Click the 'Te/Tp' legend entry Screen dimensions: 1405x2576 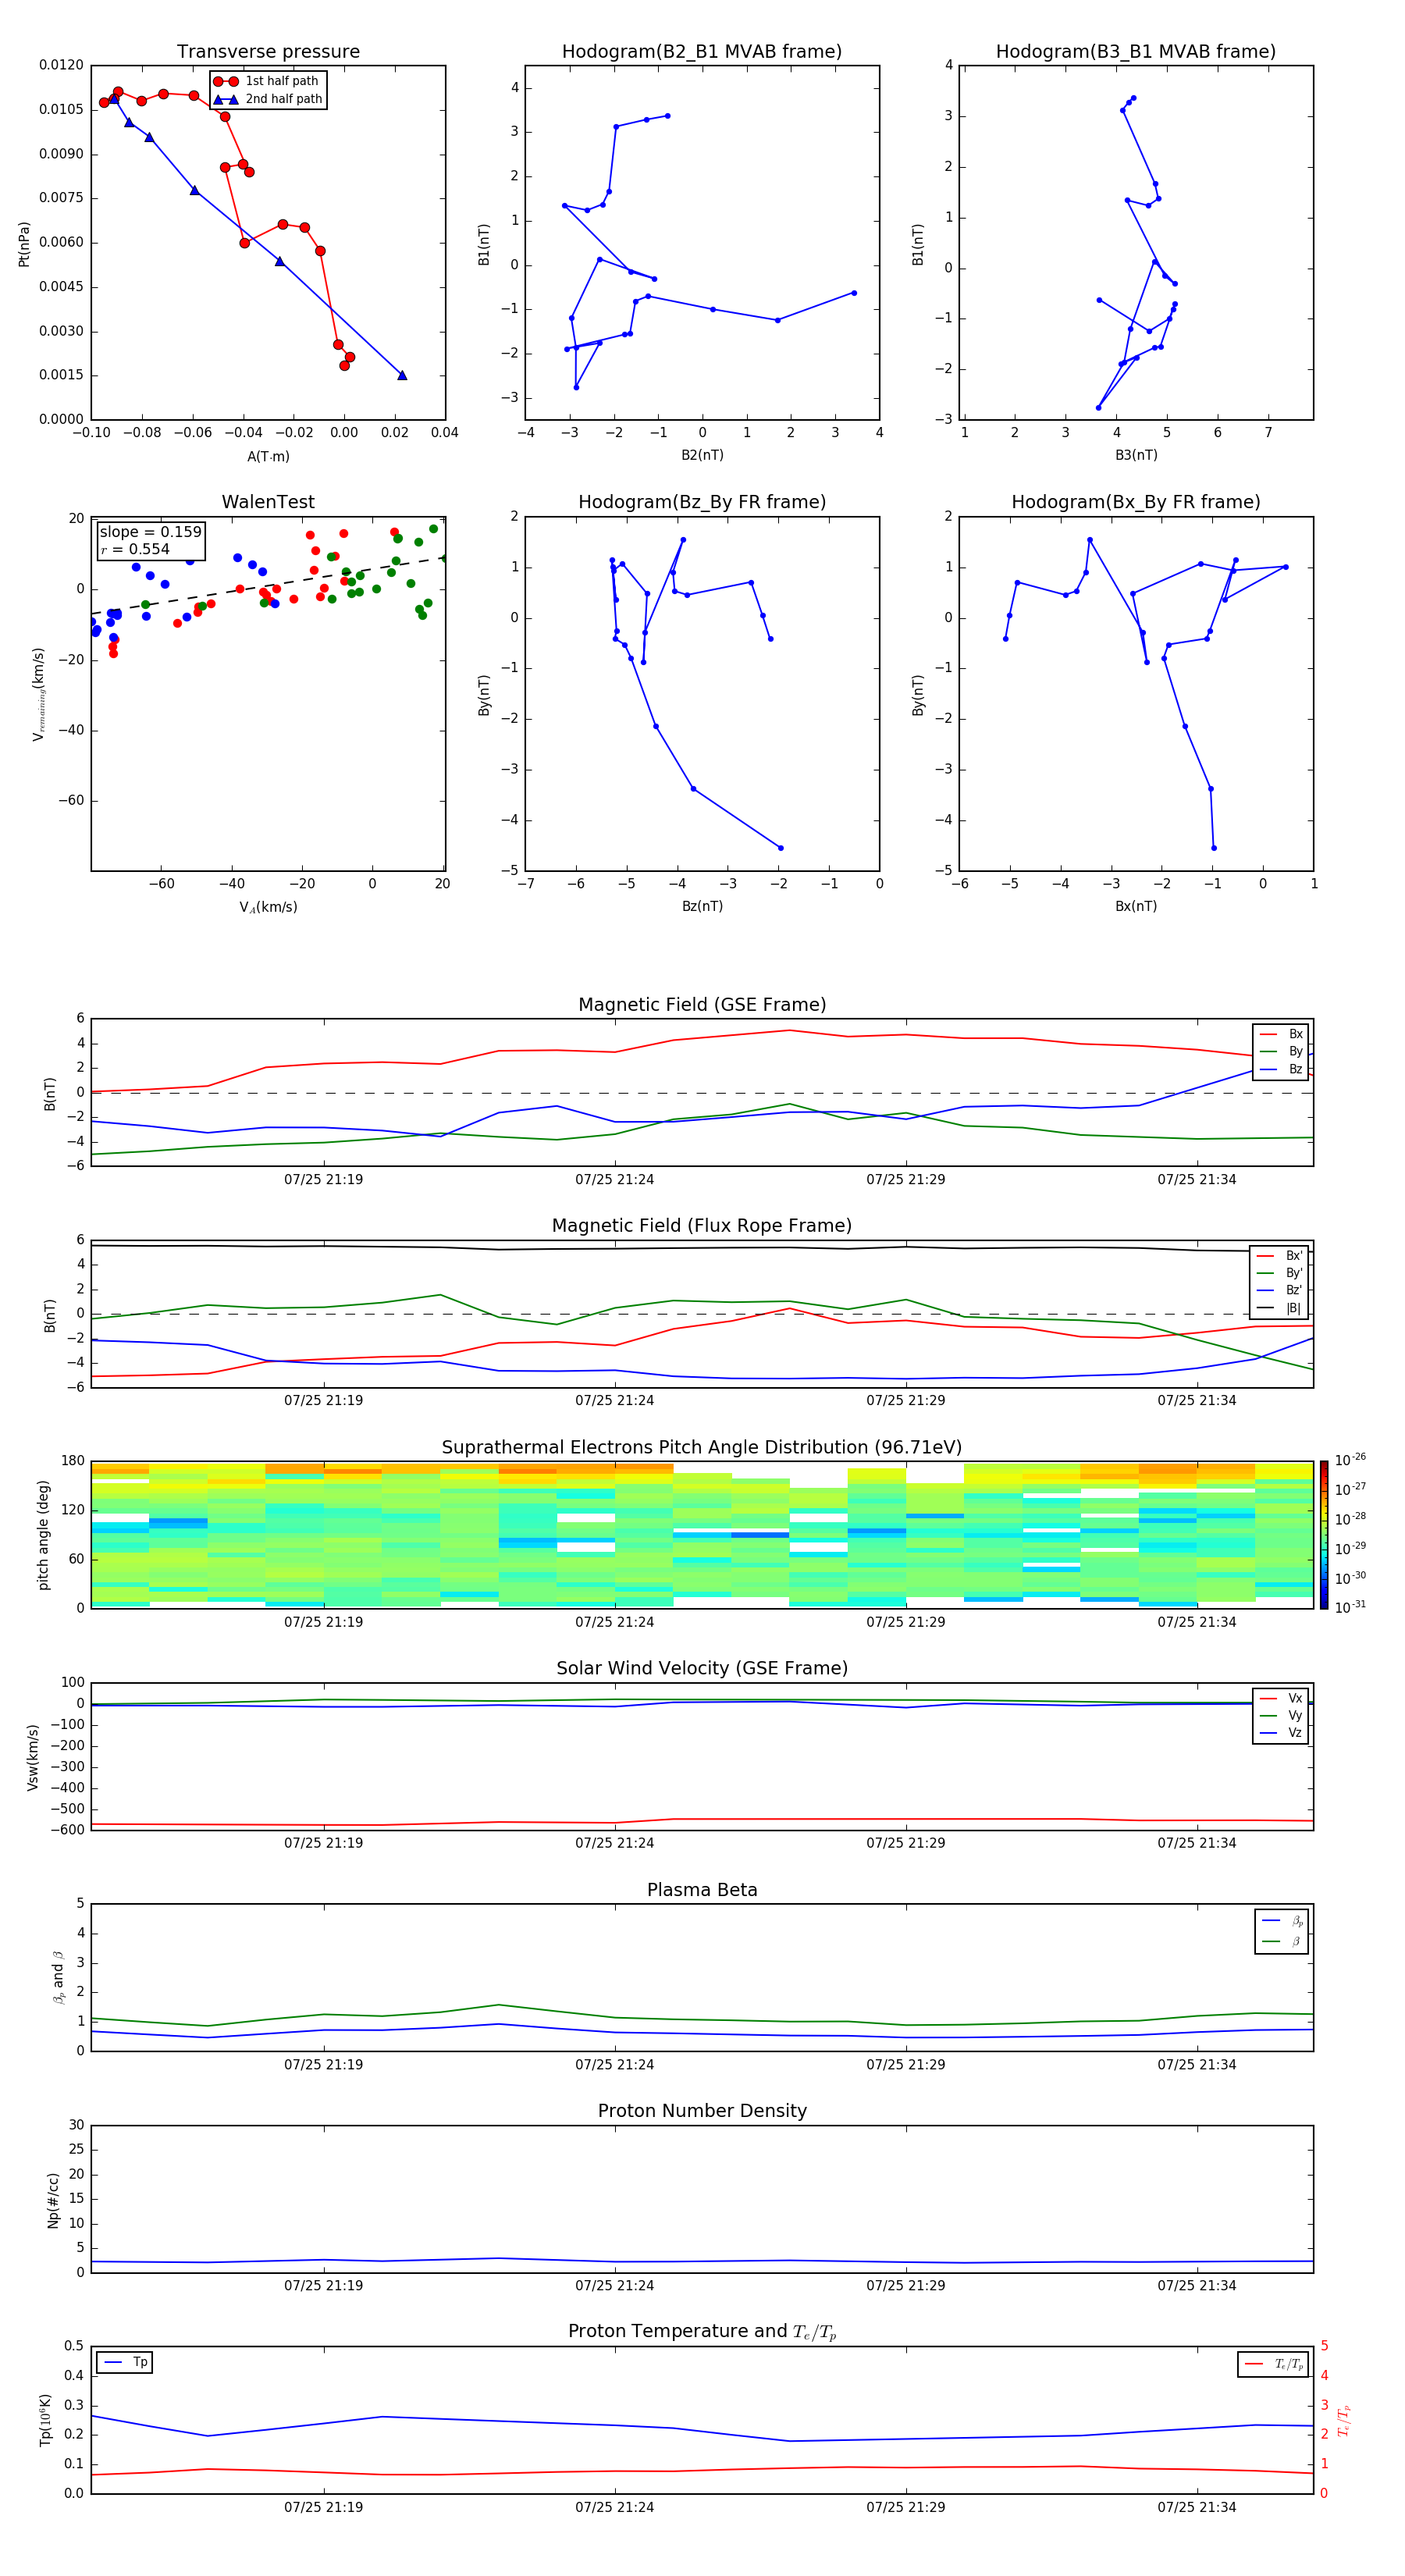(x=1274, y=2364)
